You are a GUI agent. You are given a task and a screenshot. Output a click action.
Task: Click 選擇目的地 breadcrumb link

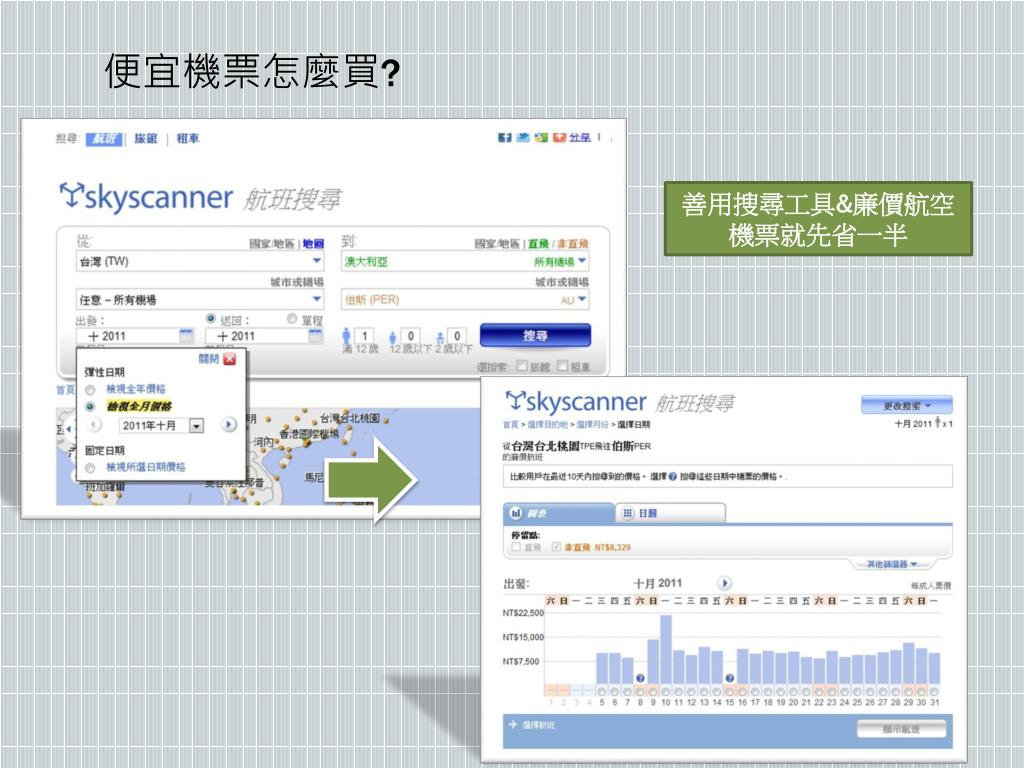[x=548, y=424]
